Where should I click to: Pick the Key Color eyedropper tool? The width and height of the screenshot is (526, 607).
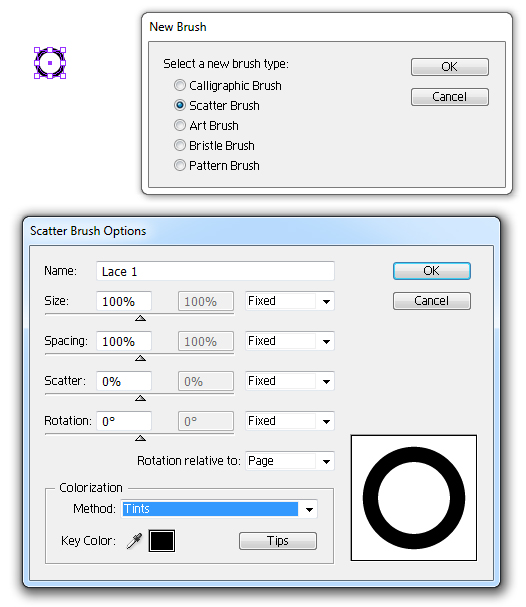(134, 540)
